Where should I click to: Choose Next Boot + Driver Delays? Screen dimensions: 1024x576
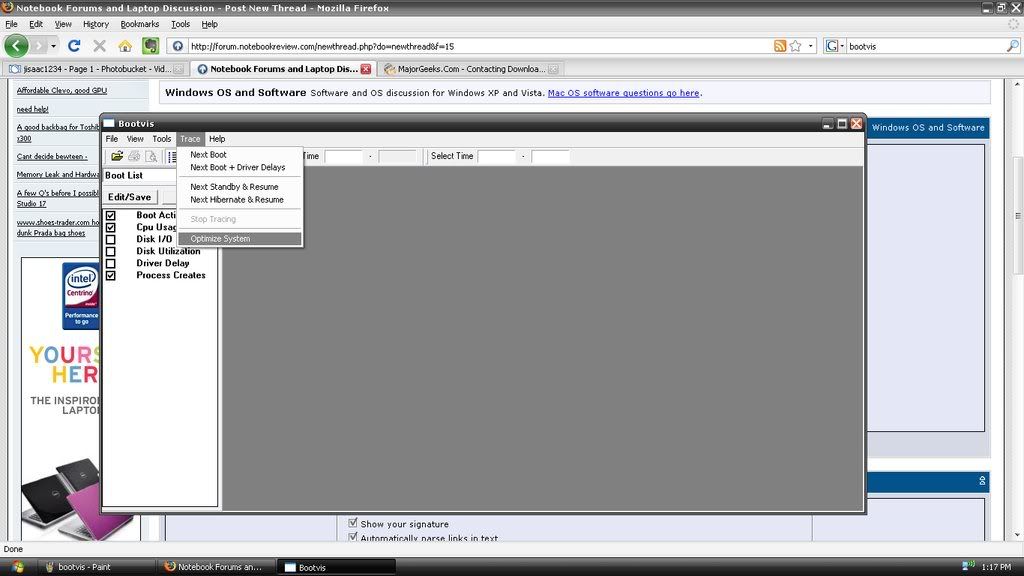pyautogui.click(x=240, y=167)
